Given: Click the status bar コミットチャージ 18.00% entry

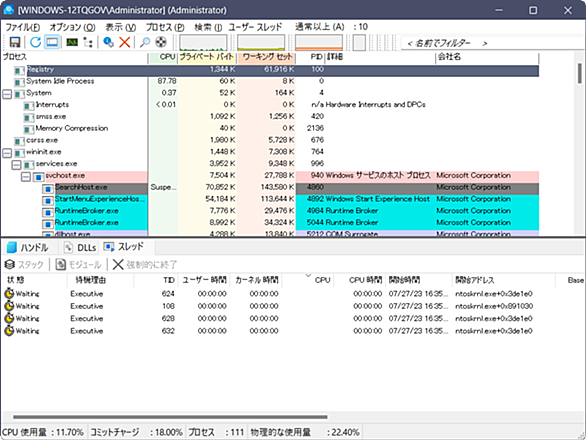Looking at the screenshot, I should coord(136,432).
